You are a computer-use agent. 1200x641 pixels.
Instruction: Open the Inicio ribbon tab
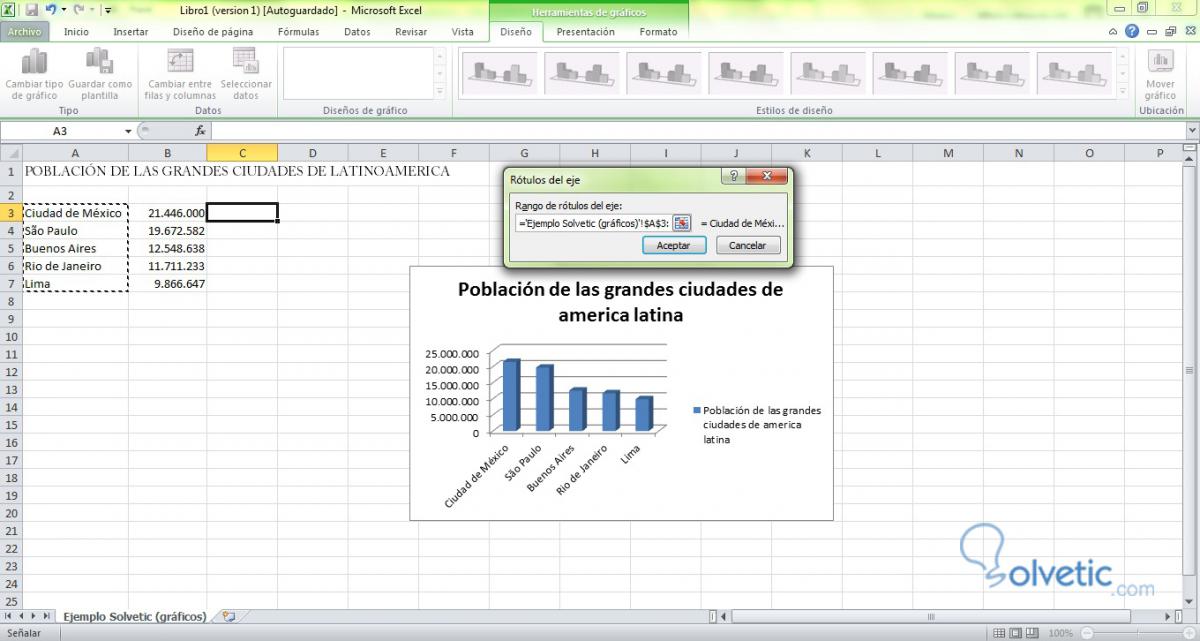(x=76, y=32)
